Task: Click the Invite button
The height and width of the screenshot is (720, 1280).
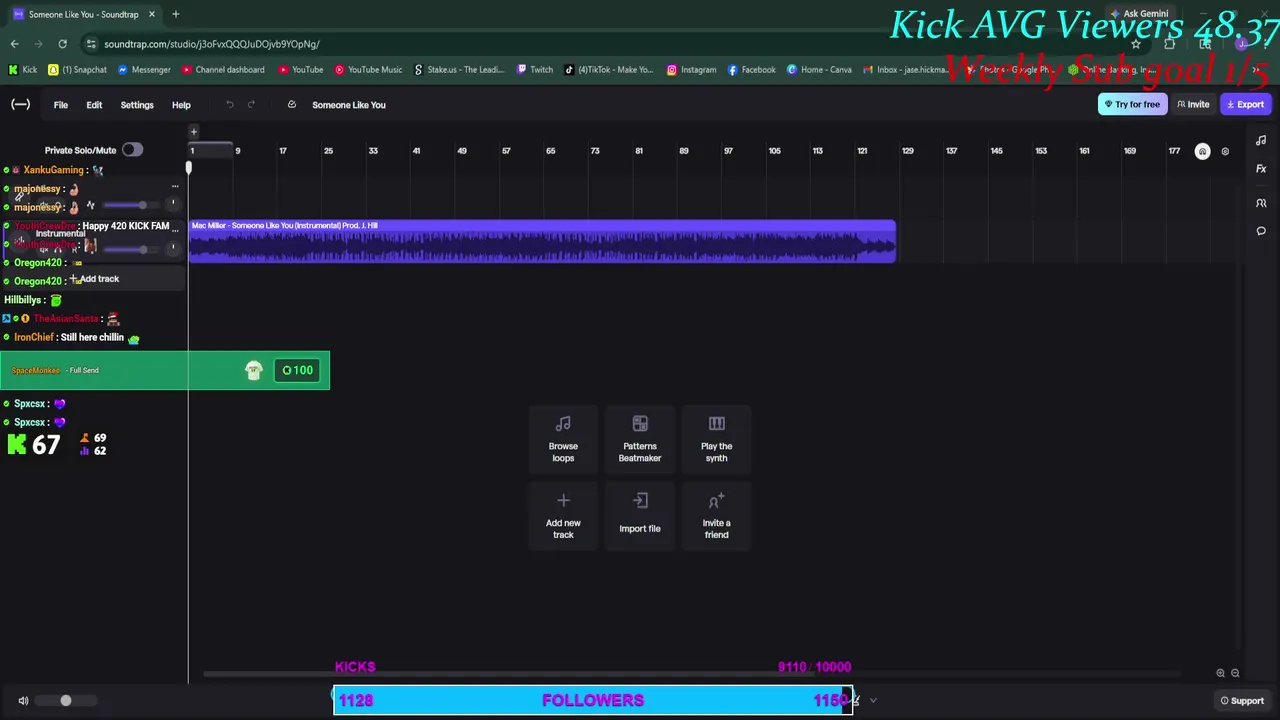Action: (1193, 104)
